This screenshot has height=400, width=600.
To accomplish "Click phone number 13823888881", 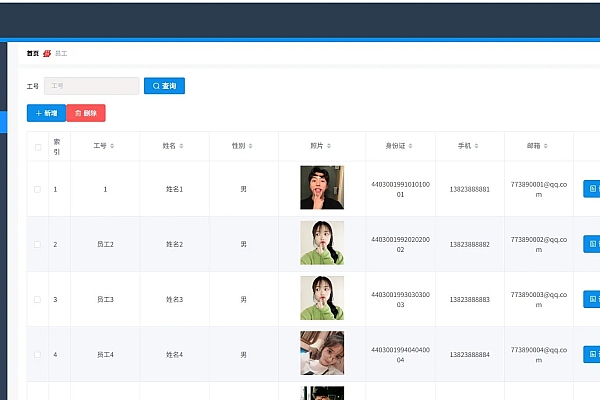I will pos(470,189).
